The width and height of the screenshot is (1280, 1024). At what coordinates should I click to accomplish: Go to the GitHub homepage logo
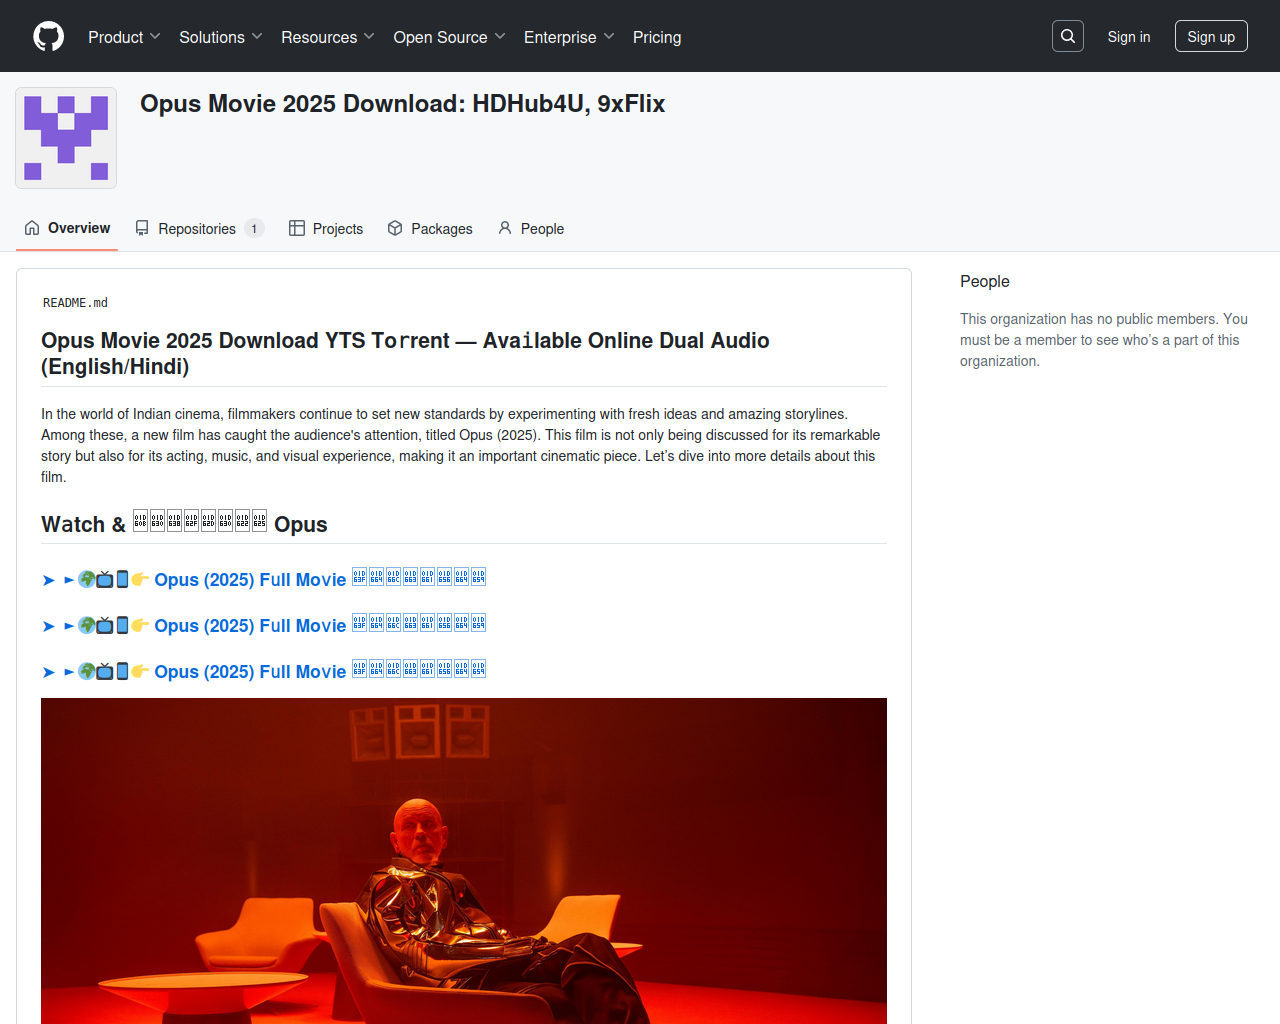pyautogui.click(x=49, y=37)
